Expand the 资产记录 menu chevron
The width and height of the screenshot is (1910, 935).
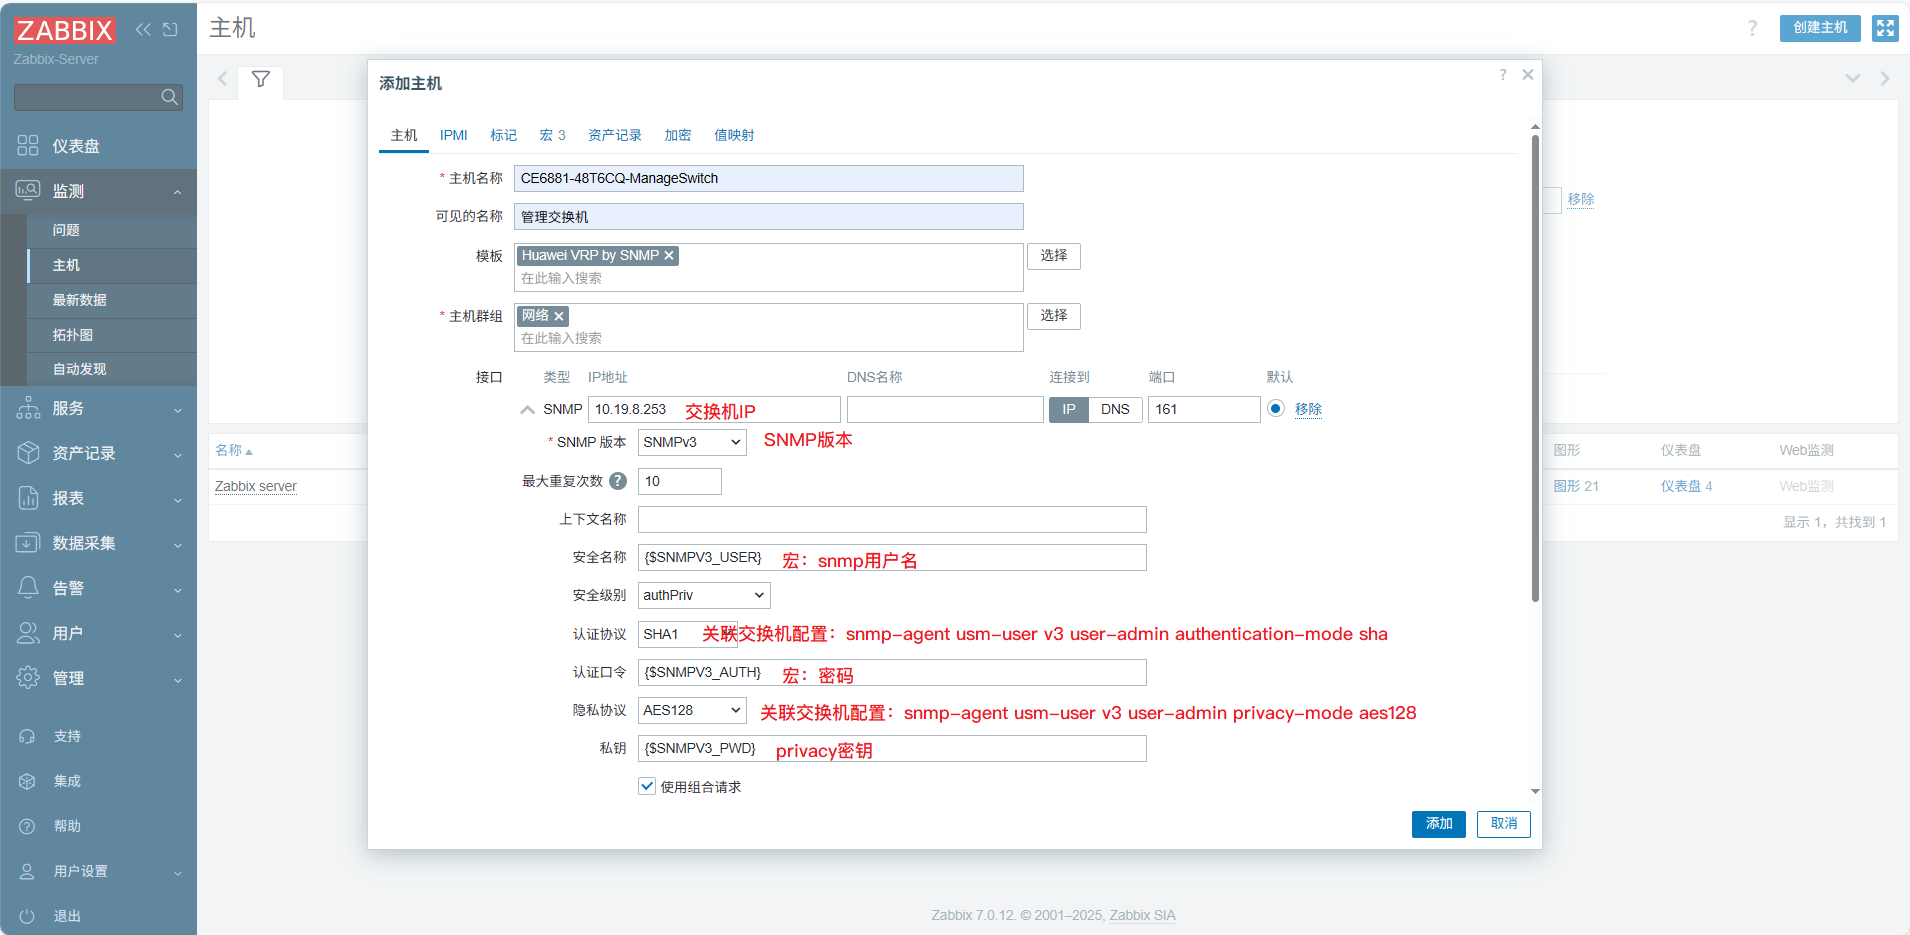tap(178, 455)
